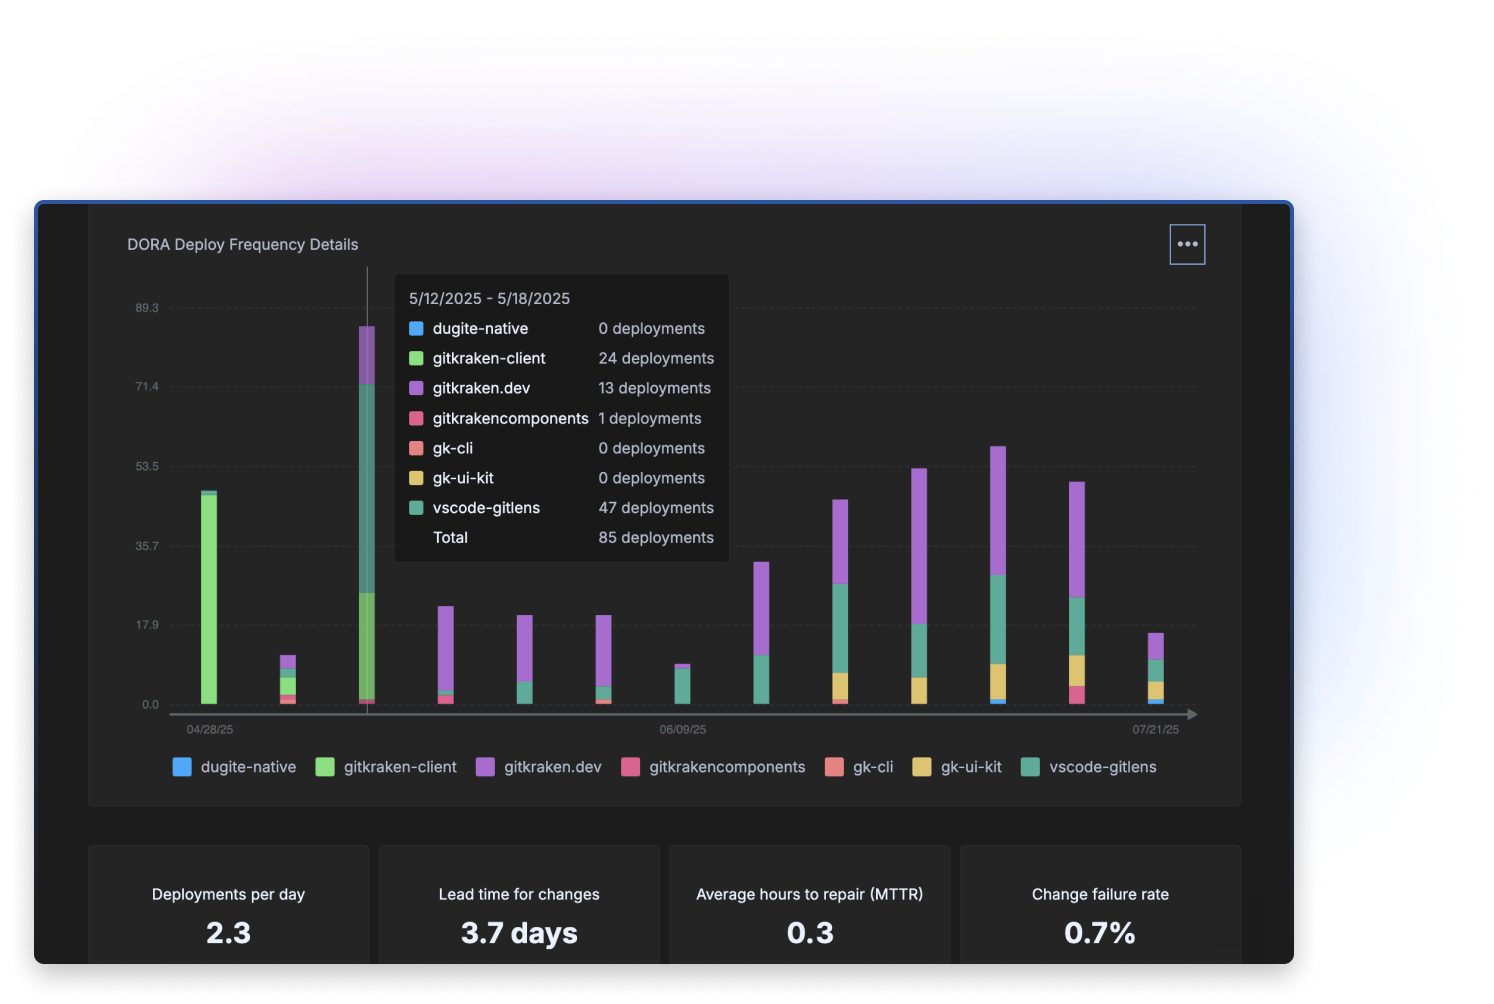This screenshot has width=1494, height=1004.
Task: Click the DORA Deploy Frequency Details title
Action: pyautogui.click(x=242, y=245)
